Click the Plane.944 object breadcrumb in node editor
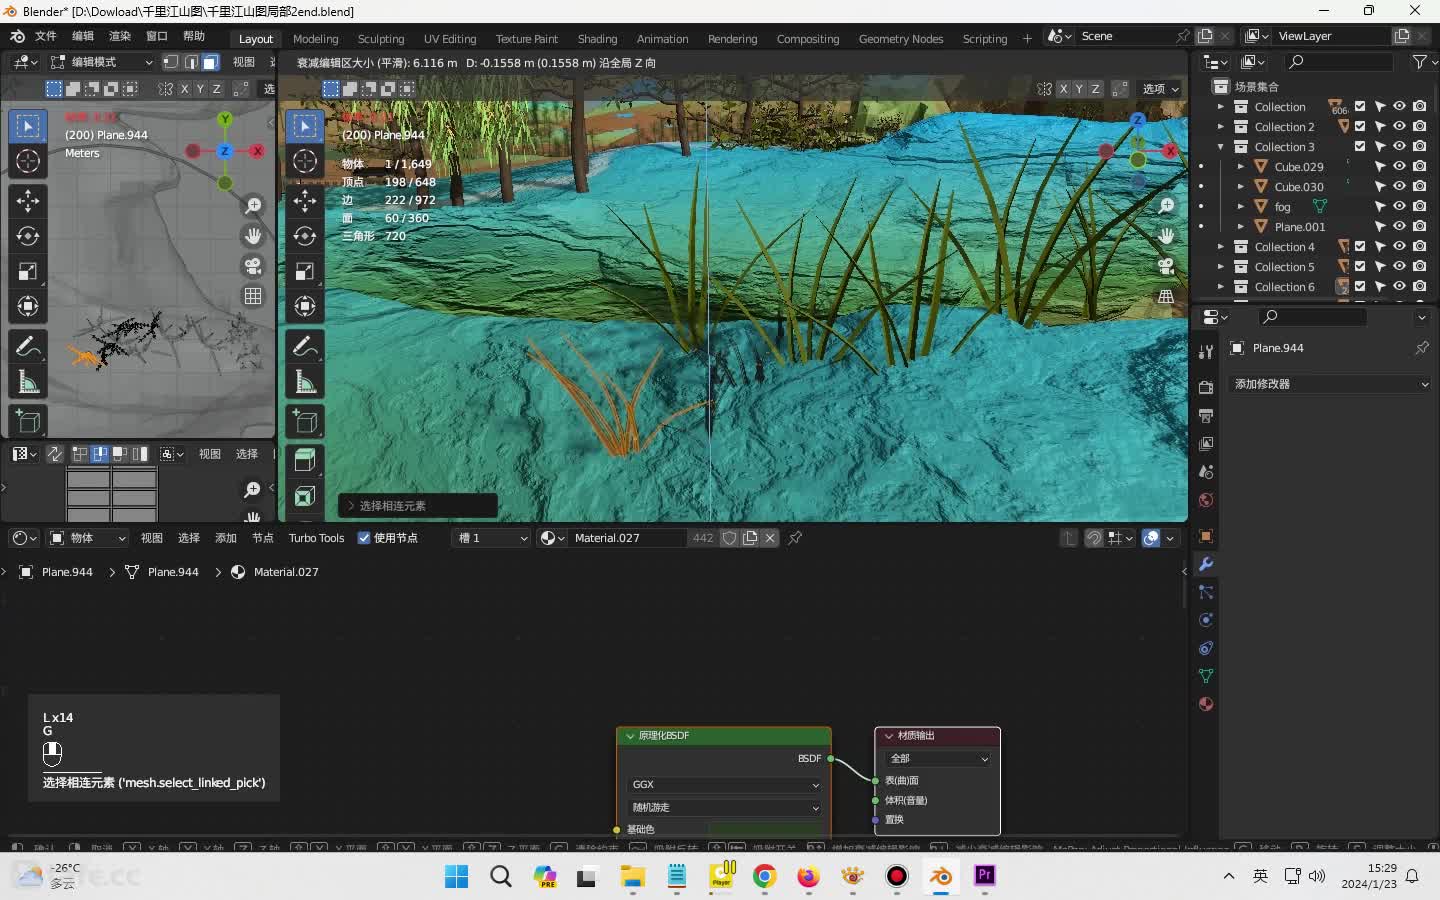 click(x=56, y=572)
